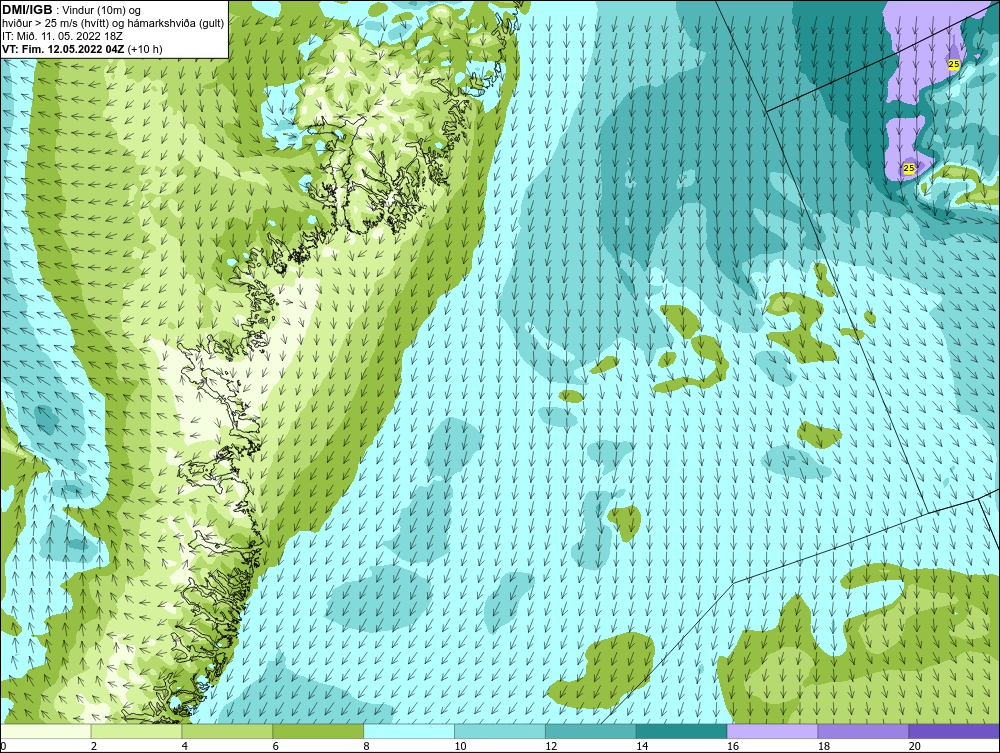This screenshot has width=1000, height=753.
Task: Click the legend label 20
Action: [915, 746]
